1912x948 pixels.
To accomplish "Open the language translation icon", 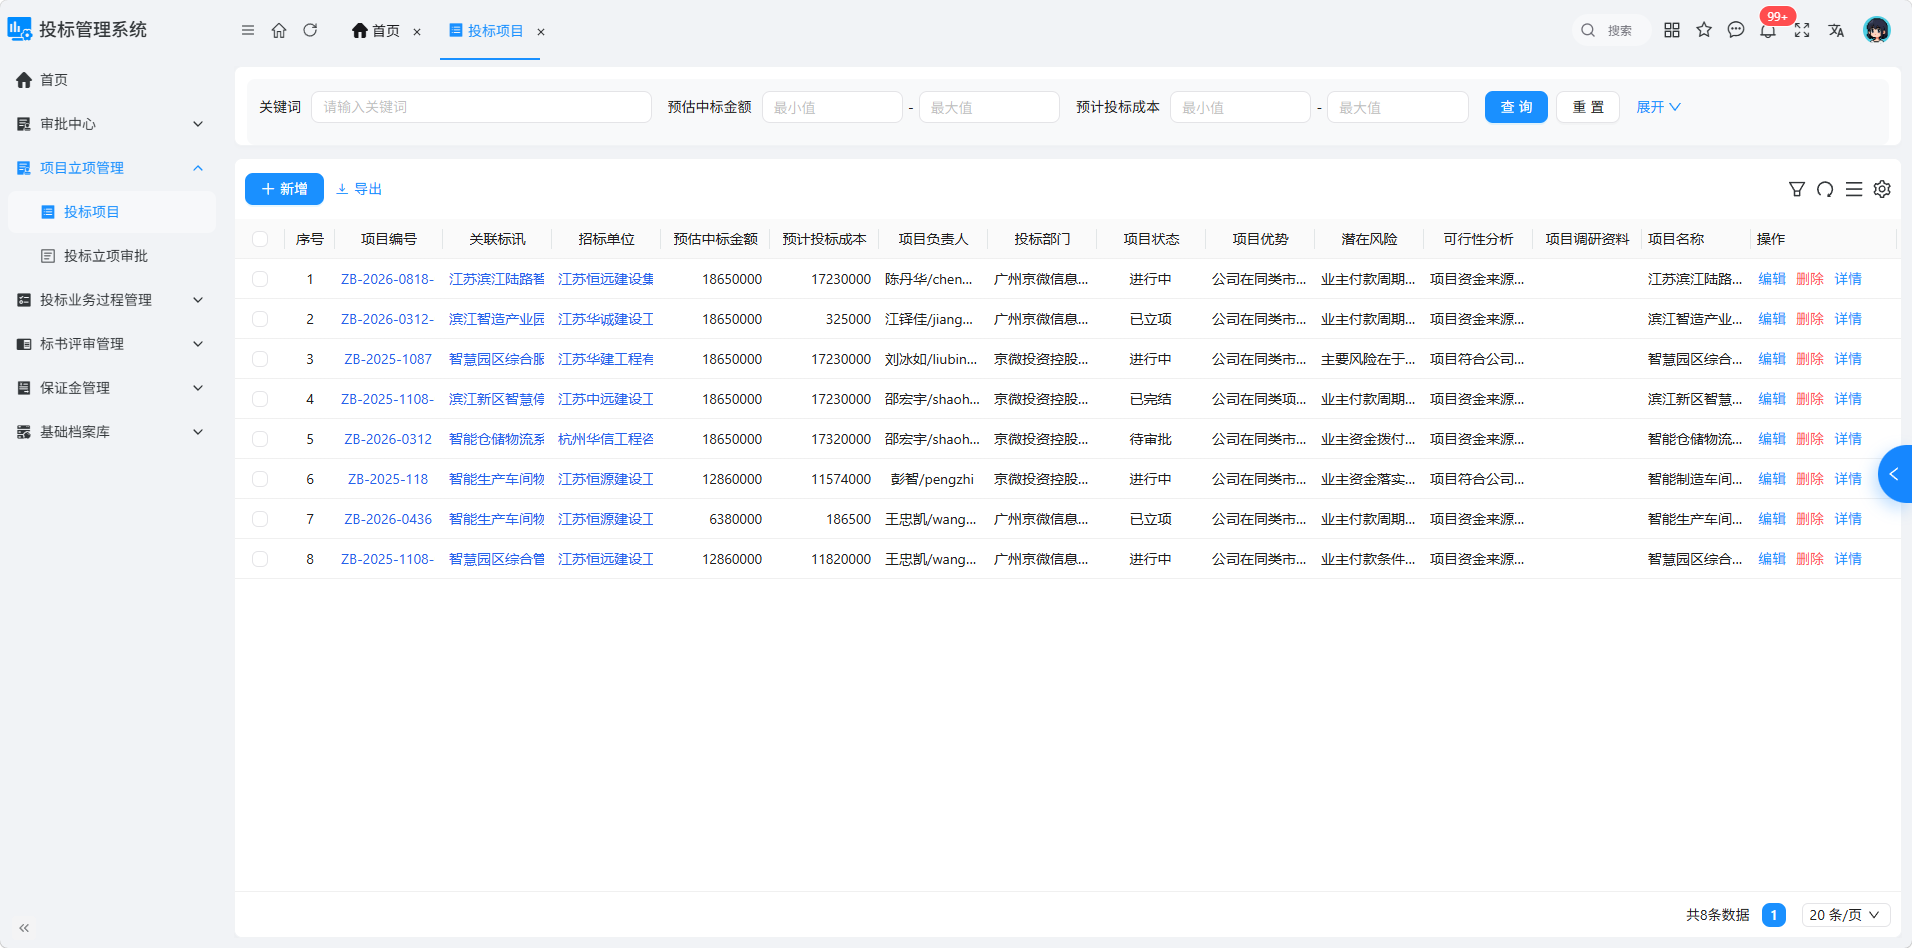I will (1836, 30).
